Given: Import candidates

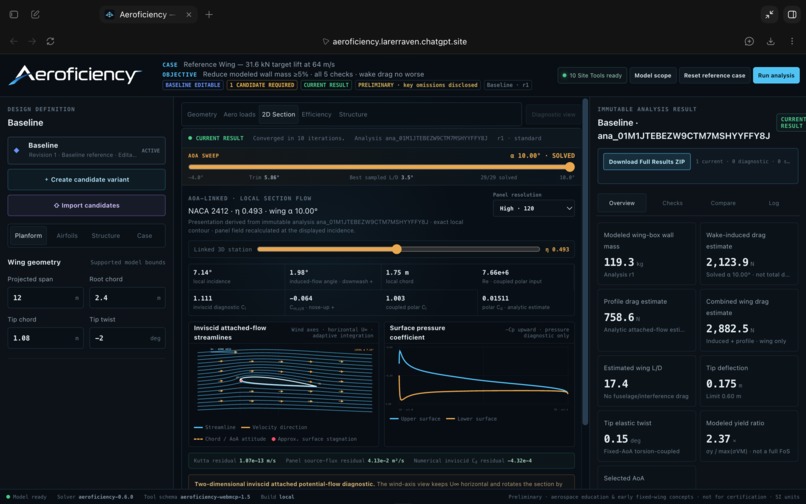Looking at the screenshot, I should pos(86,205).
